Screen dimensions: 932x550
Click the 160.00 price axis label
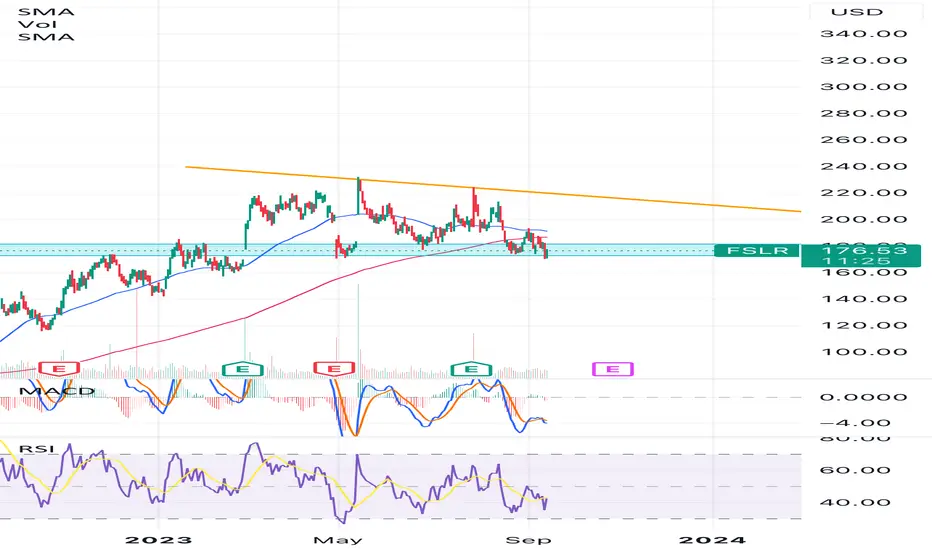[864, 272]
